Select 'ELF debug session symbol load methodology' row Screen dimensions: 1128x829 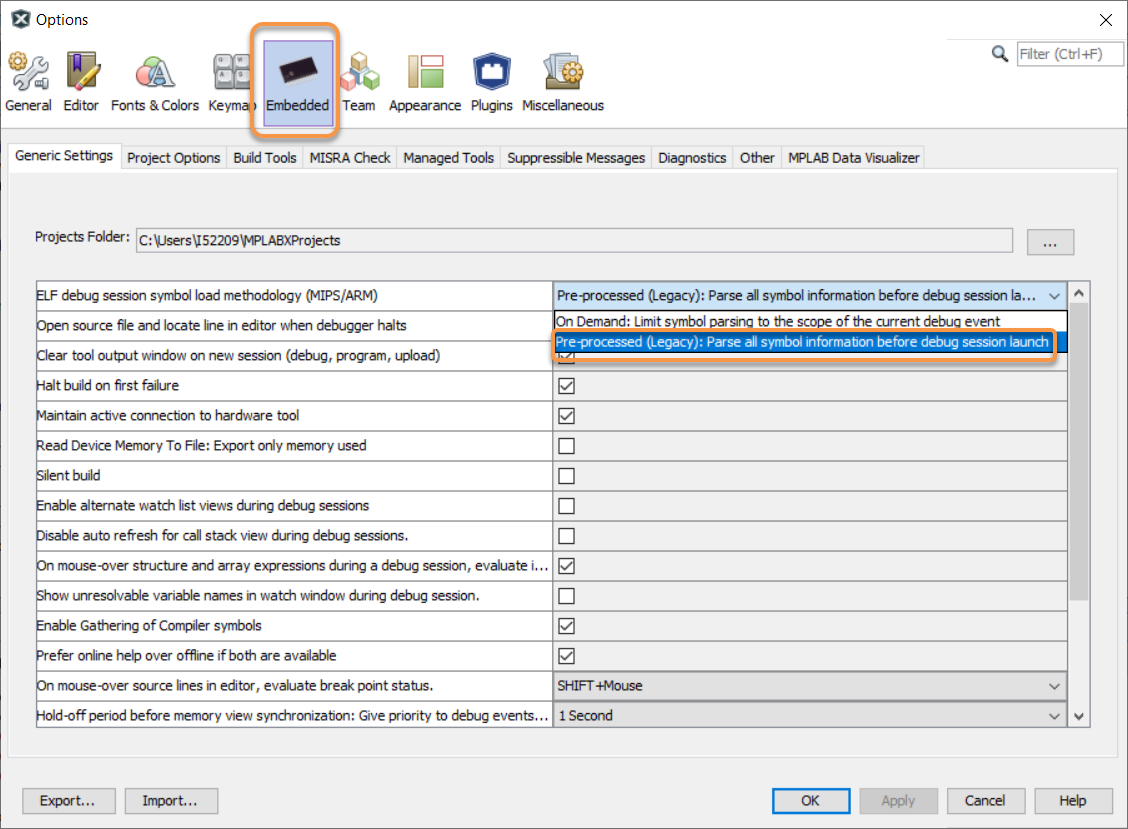(x=294, y=296)
